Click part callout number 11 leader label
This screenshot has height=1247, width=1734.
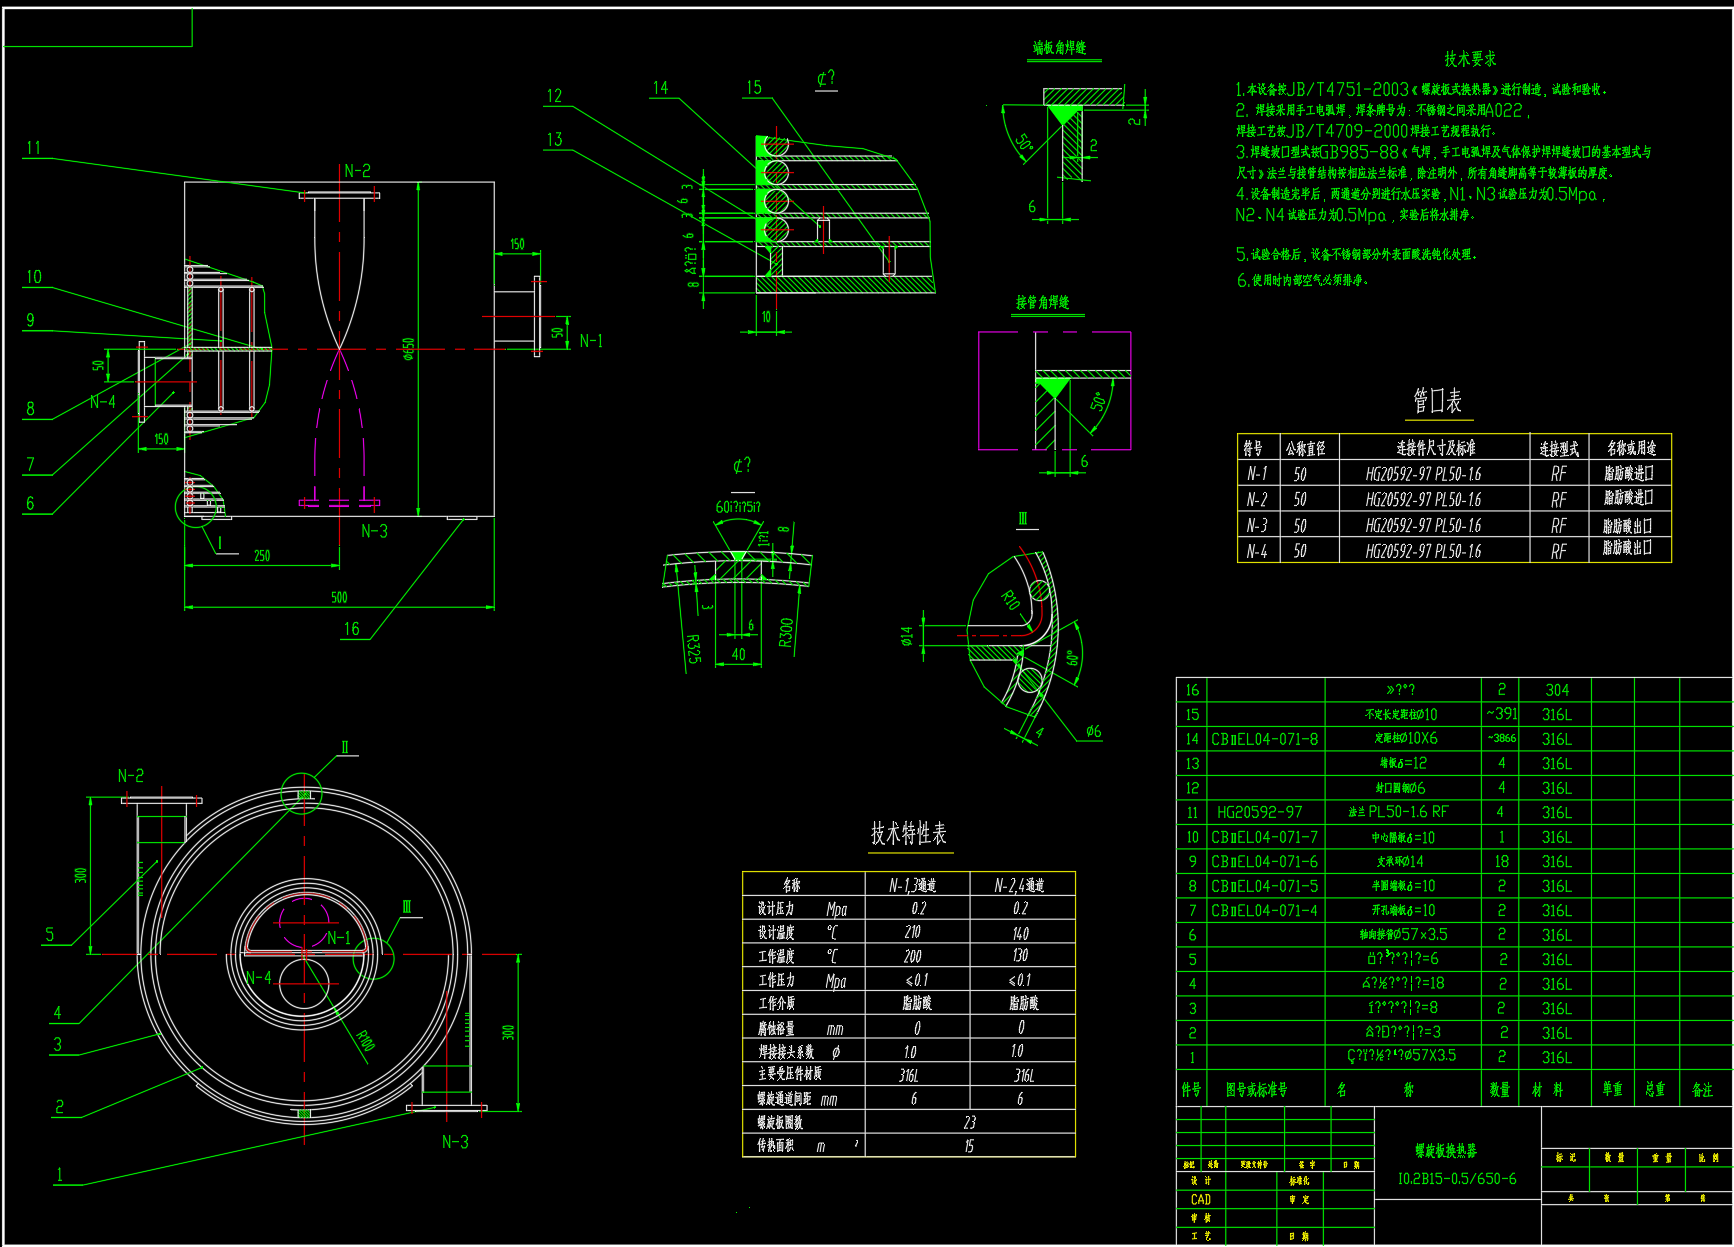[34, 148]
